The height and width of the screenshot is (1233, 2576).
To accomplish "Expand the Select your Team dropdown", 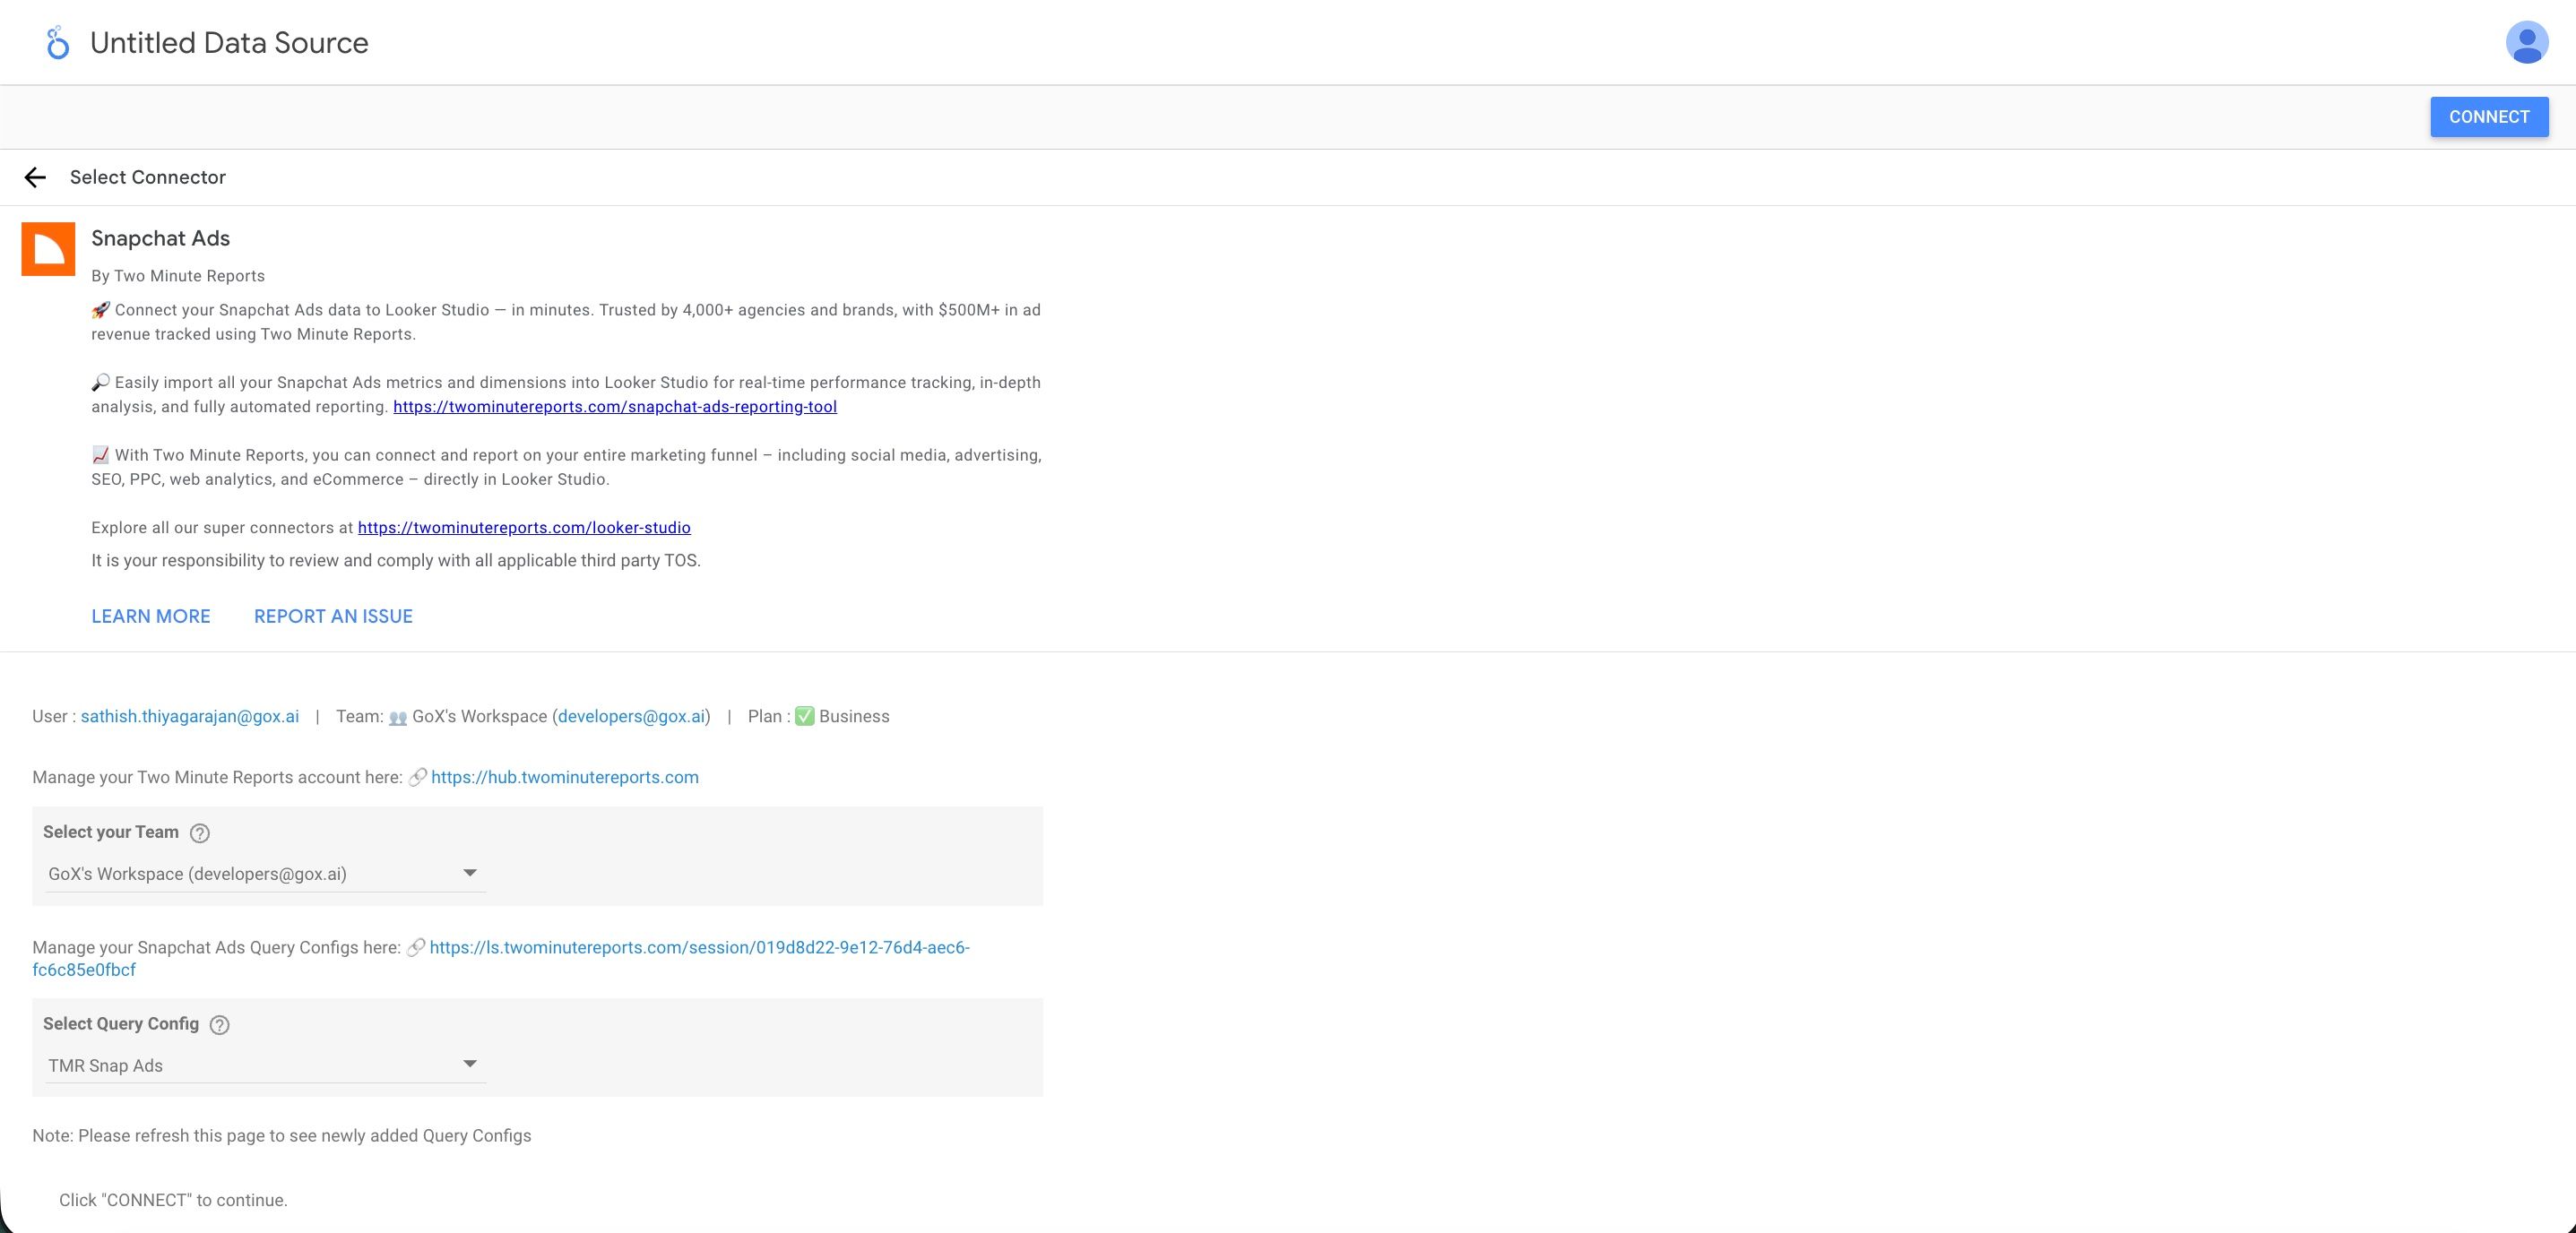I will 470,872.
